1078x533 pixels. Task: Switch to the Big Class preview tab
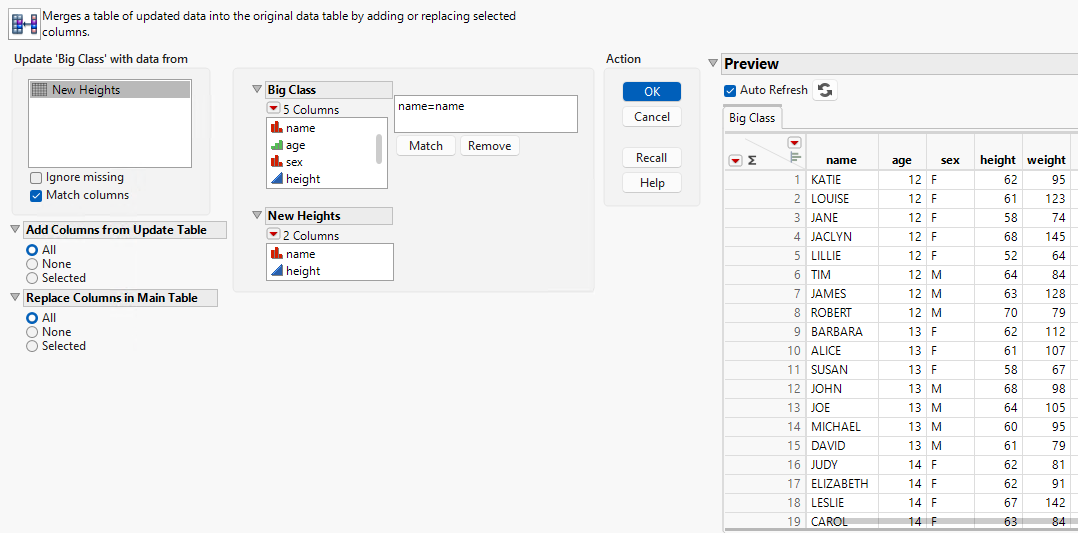click(x=752, y=118)
